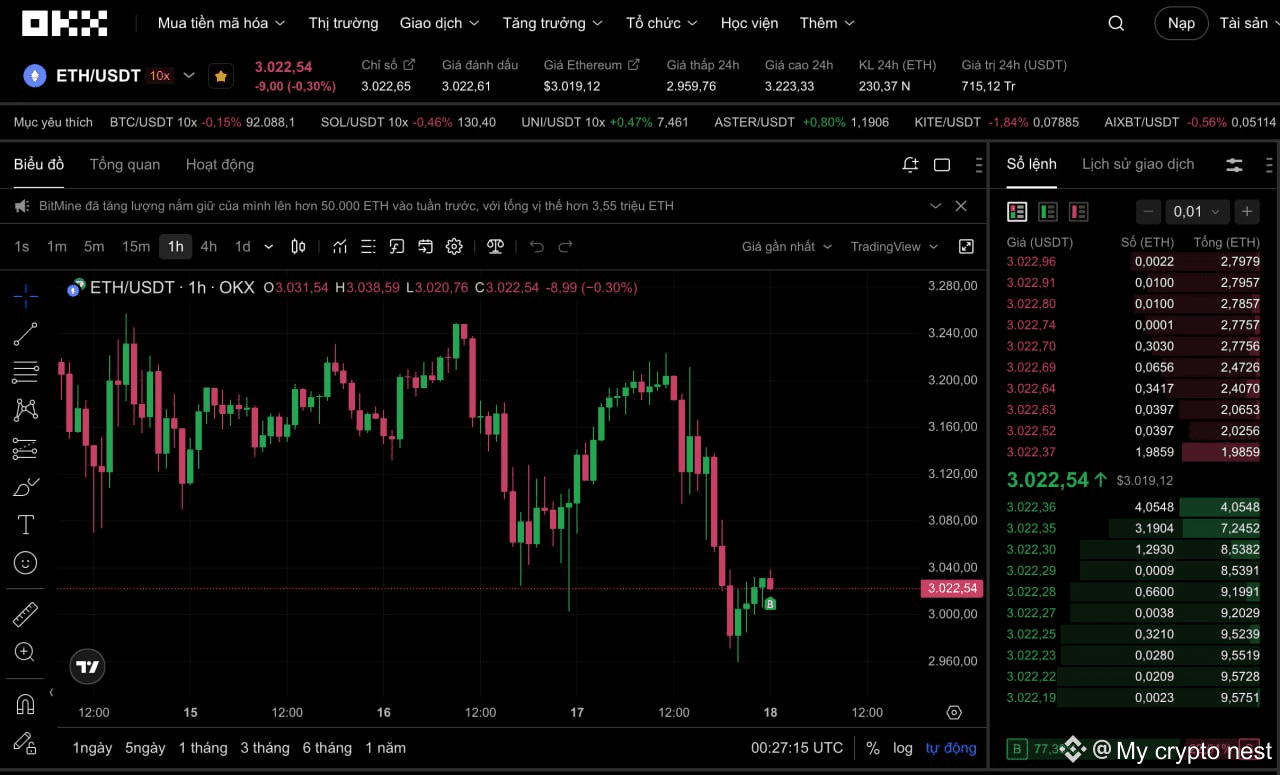Viewport: 1280px width, 775px height.
Task: Open chart settings gear
Action: (x=453, y=246)
